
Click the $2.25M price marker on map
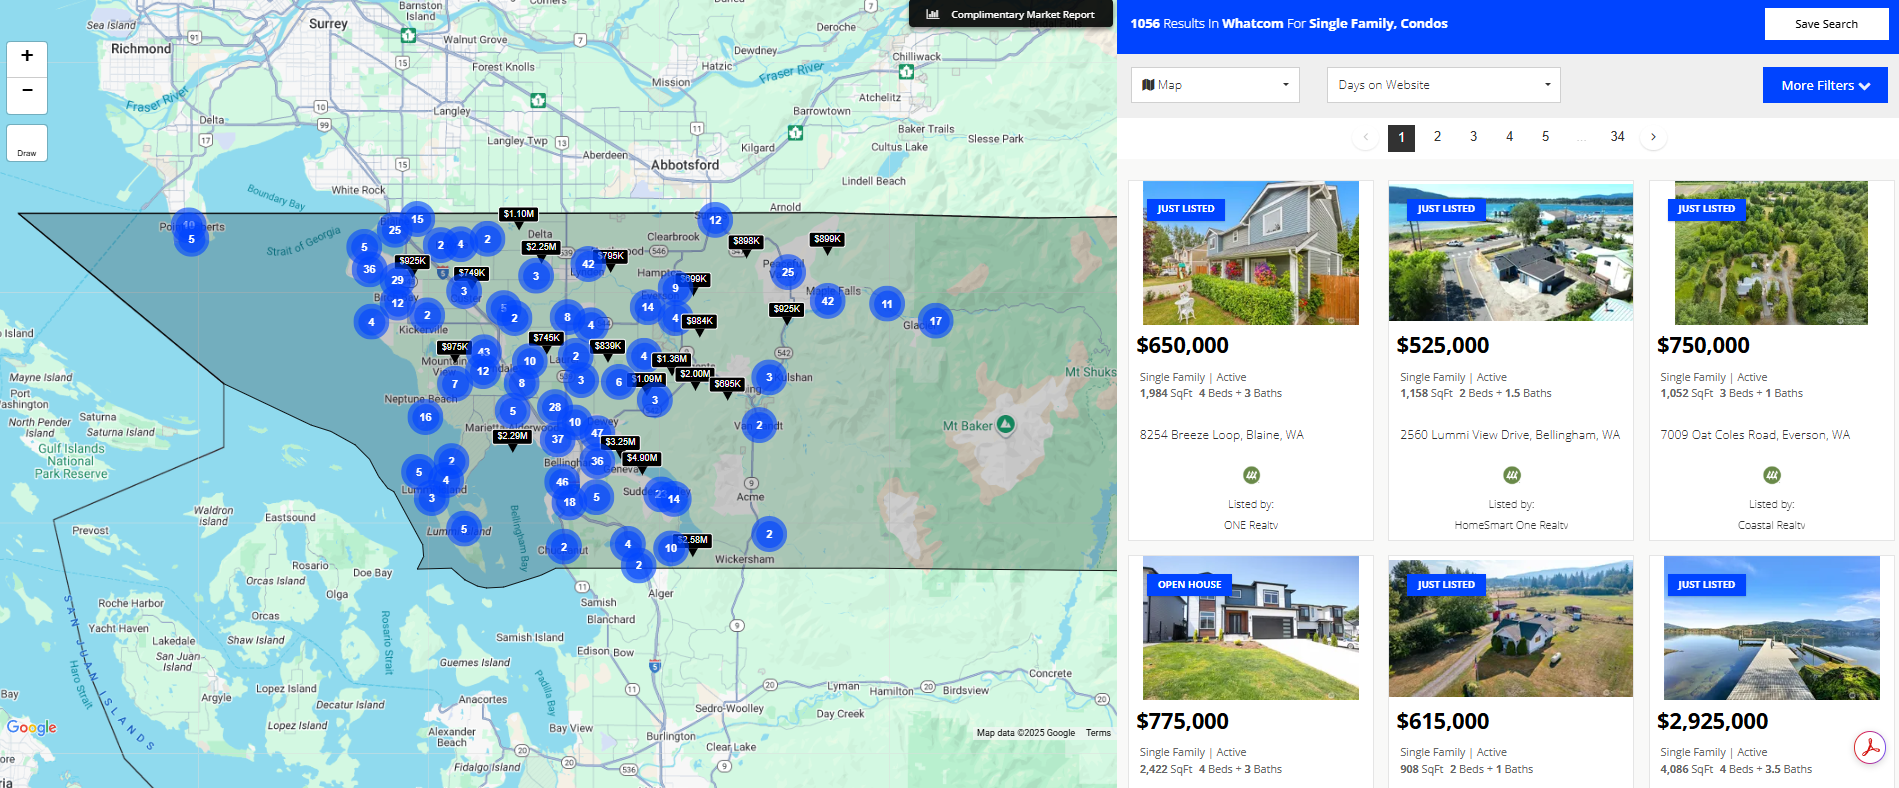pyautogui.click(x=541, y=248)
